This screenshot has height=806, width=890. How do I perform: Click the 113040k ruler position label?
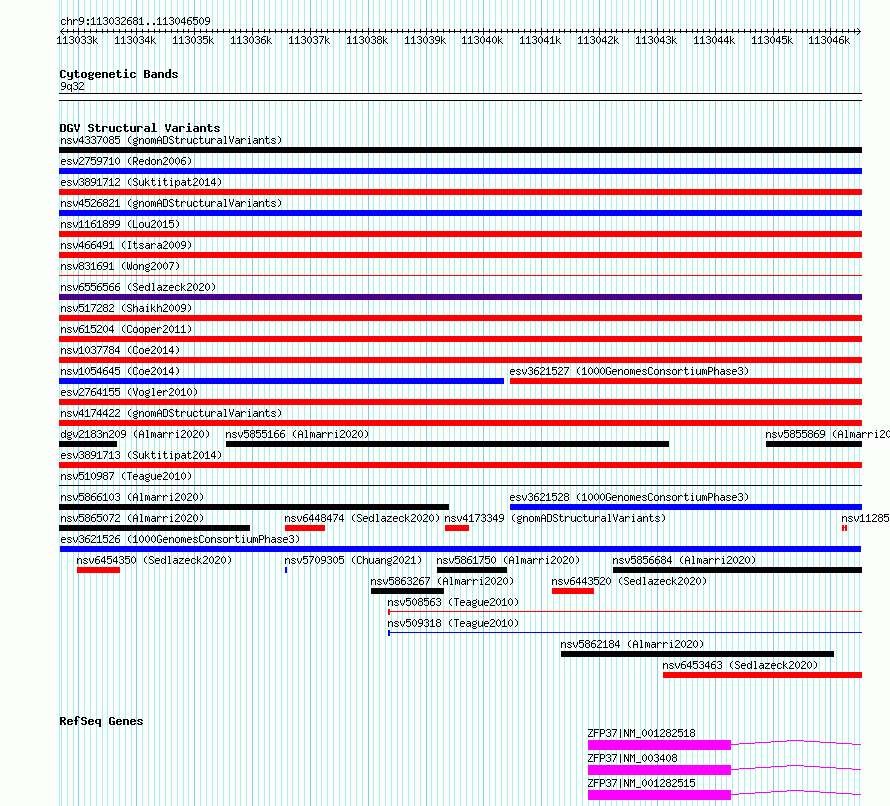[x=482, y=40]
